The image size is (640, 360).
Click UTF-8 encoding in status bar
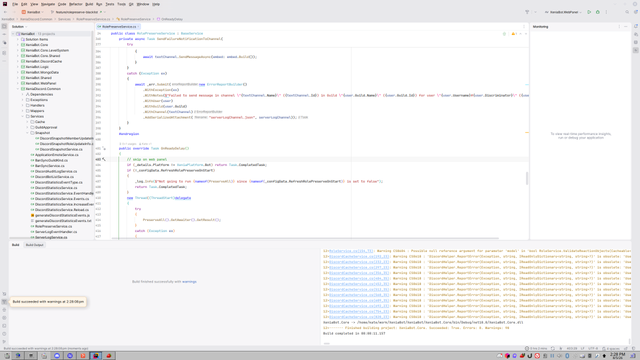593,349
